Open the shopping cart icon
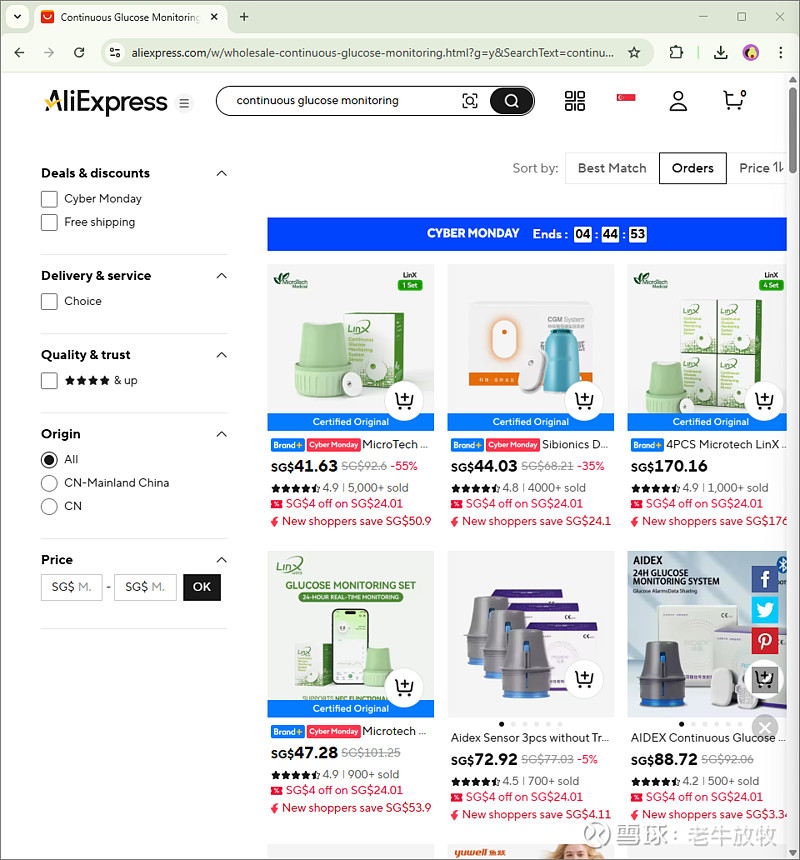 [x=734, y=100]
